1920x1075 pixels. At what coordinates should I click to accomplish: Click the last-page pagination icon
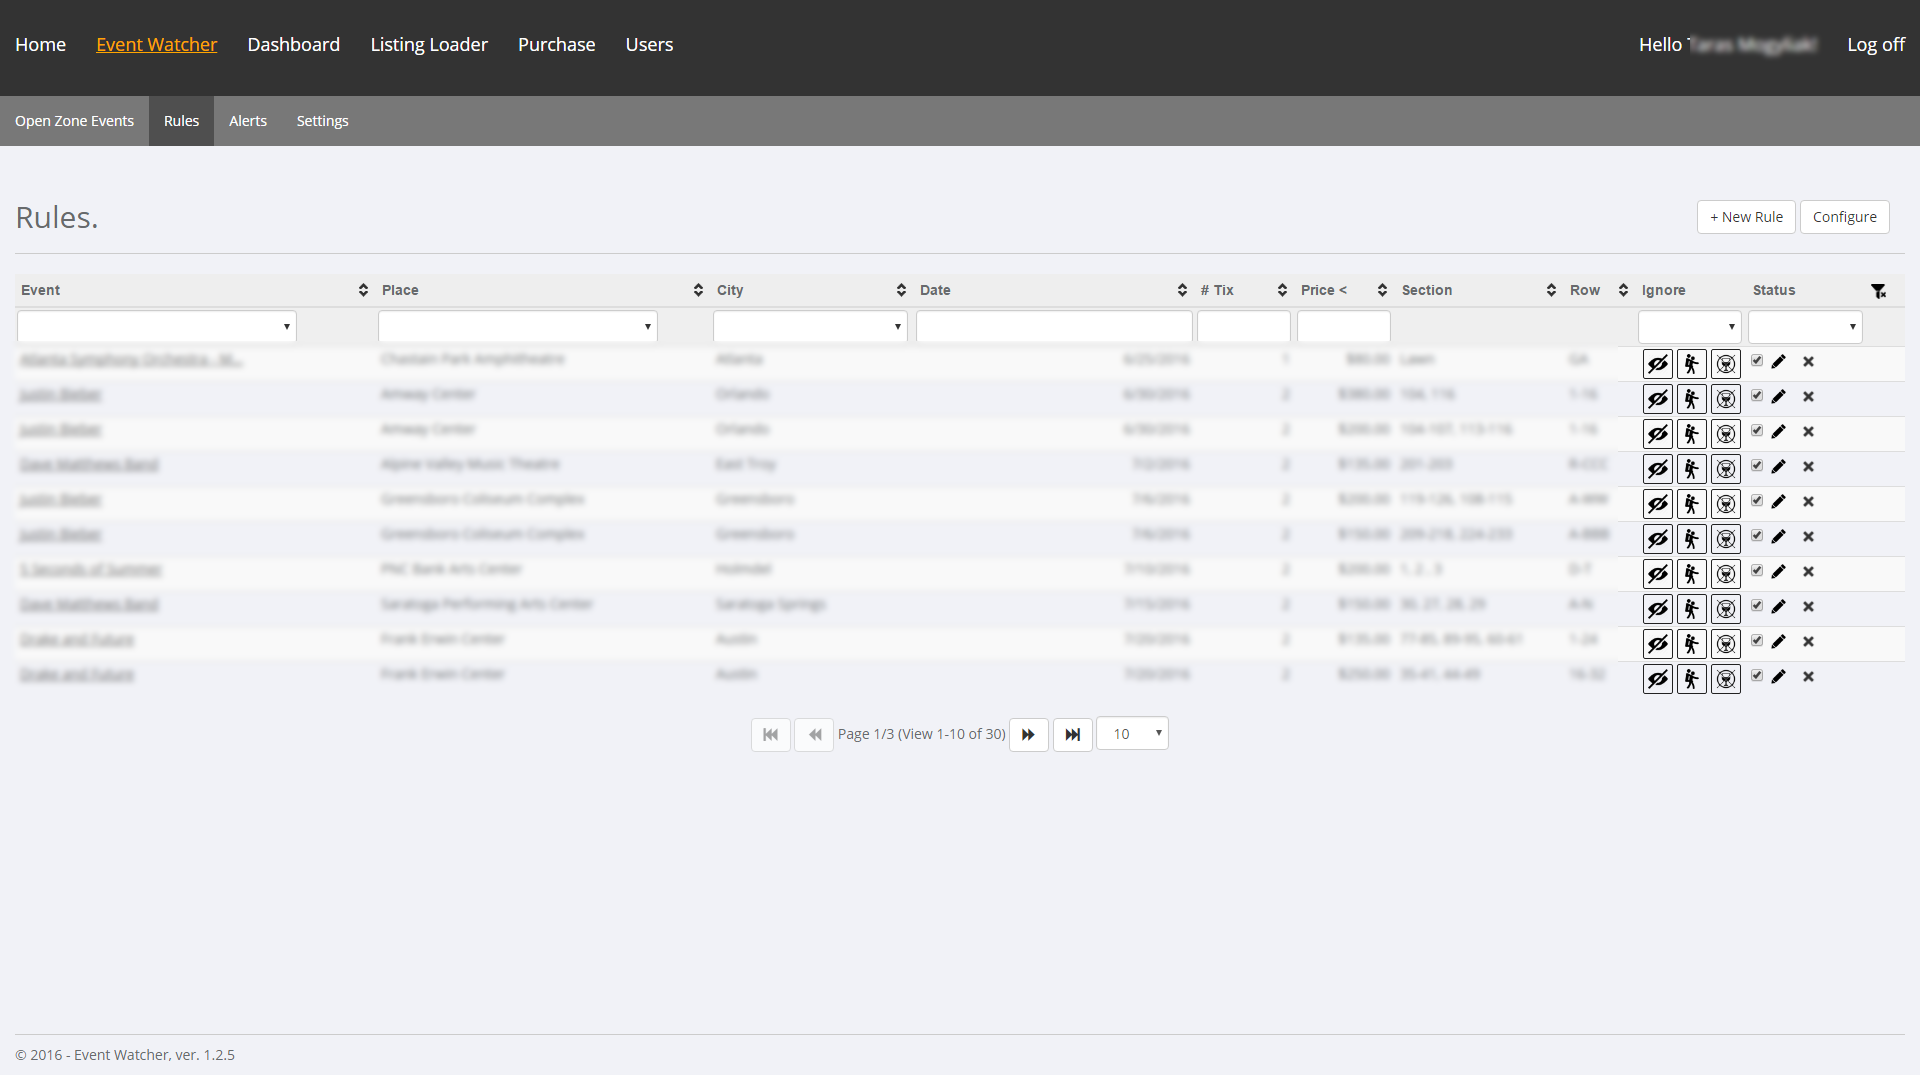tap(1073, 734)
